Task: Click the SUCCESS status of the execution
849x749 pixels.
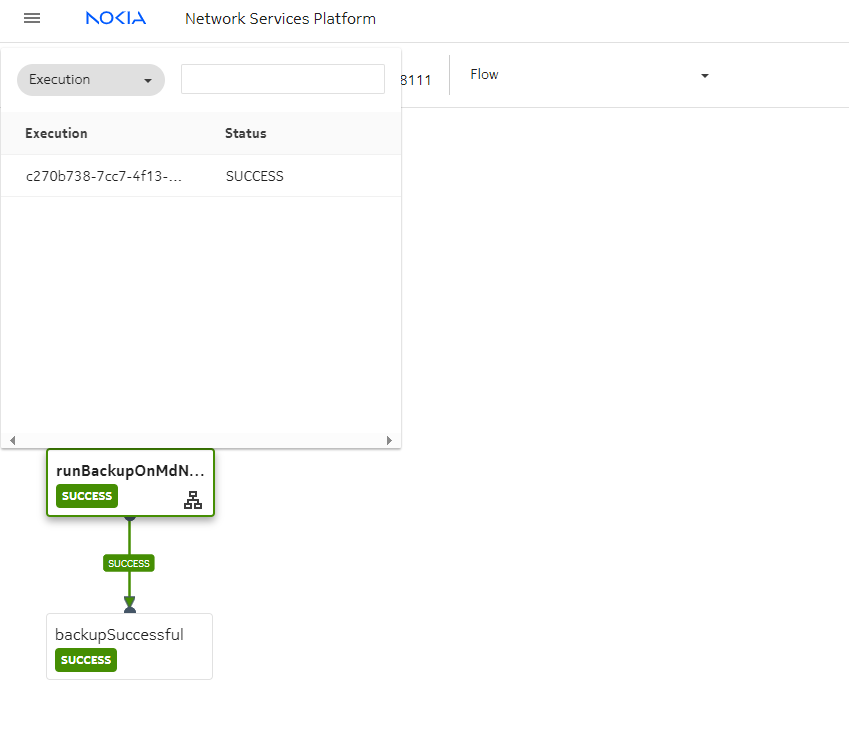Action: [x=255, y=177]
